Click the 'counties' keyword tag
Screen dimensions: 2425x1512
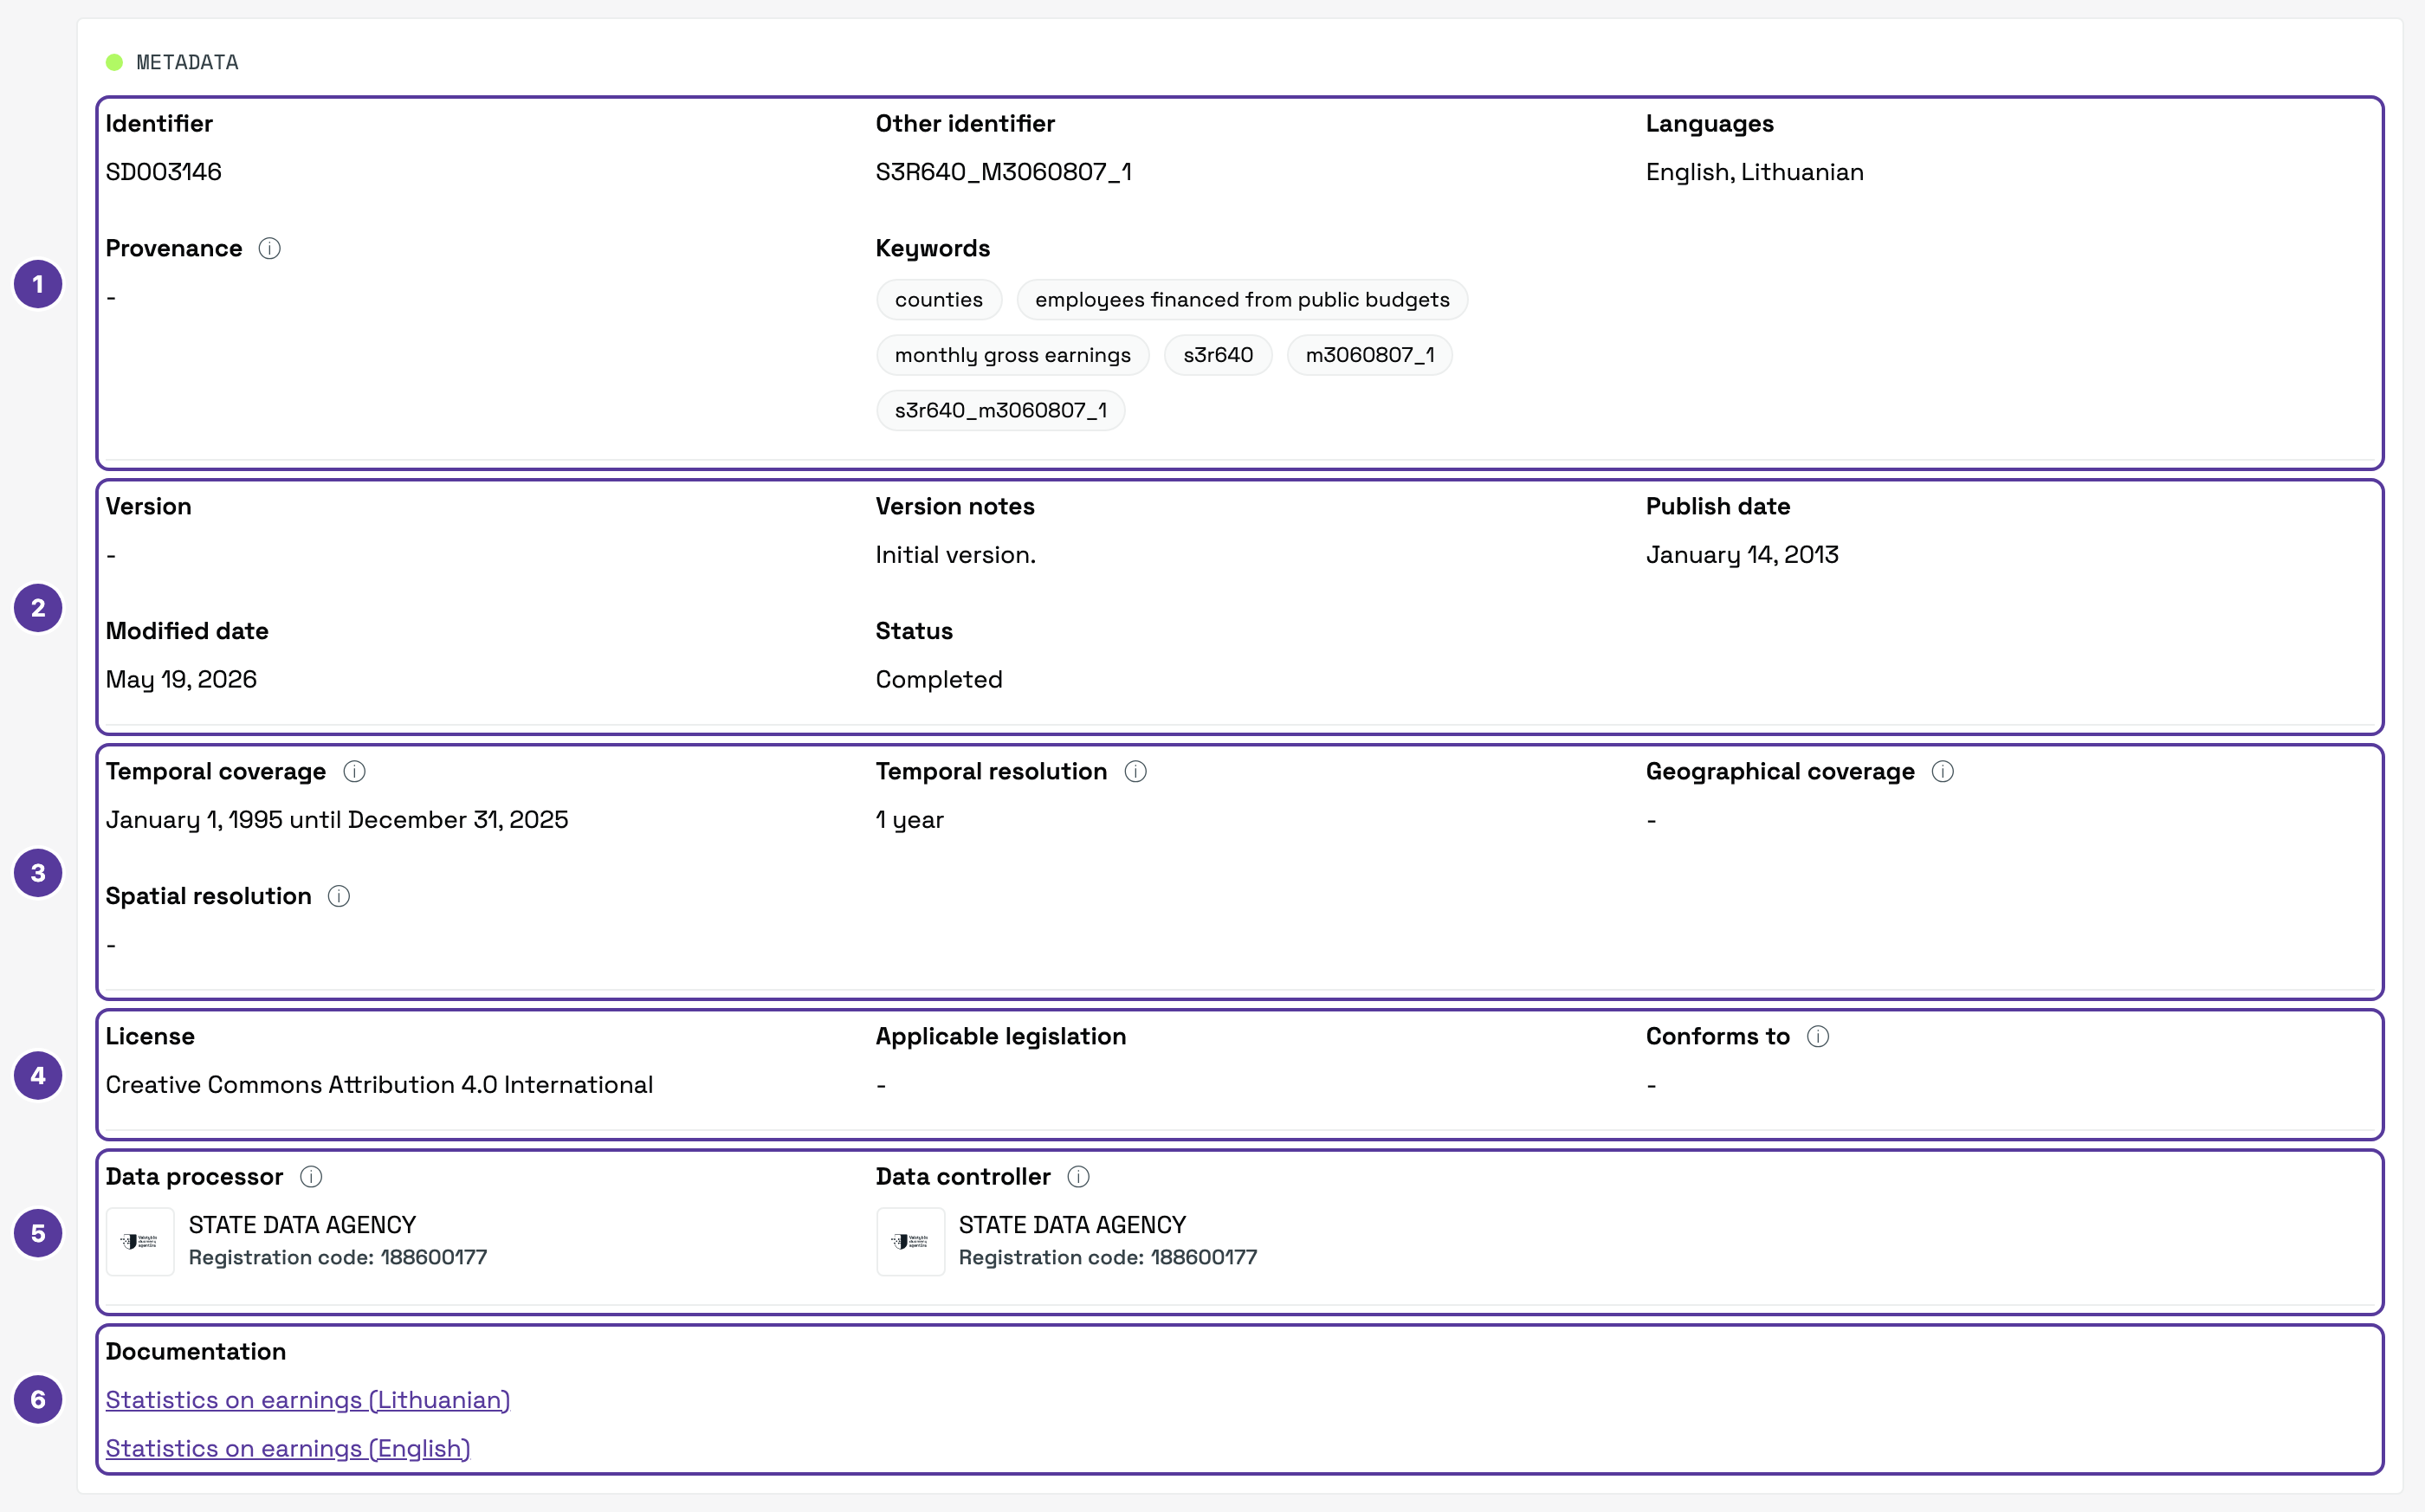pos(938,300)
